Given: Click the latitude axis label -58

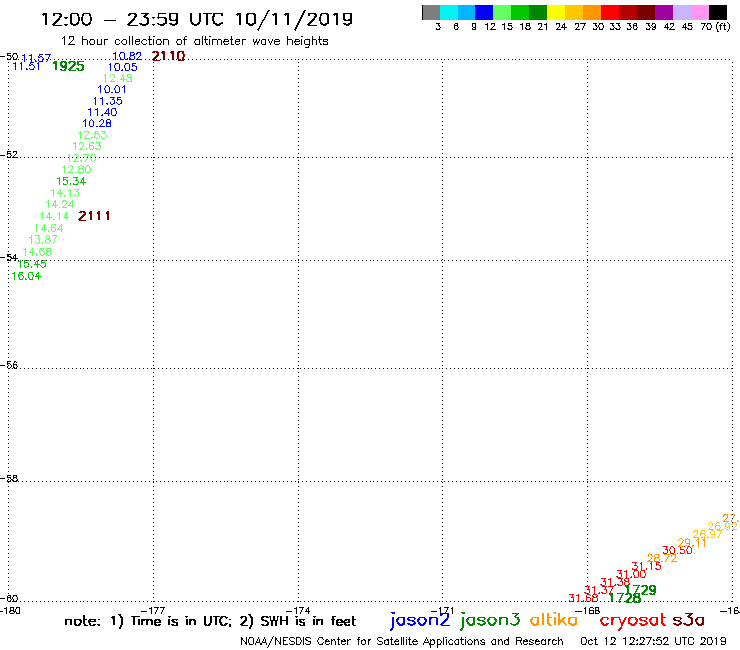Looking at the screenshot, I should [x=9, y=479].
